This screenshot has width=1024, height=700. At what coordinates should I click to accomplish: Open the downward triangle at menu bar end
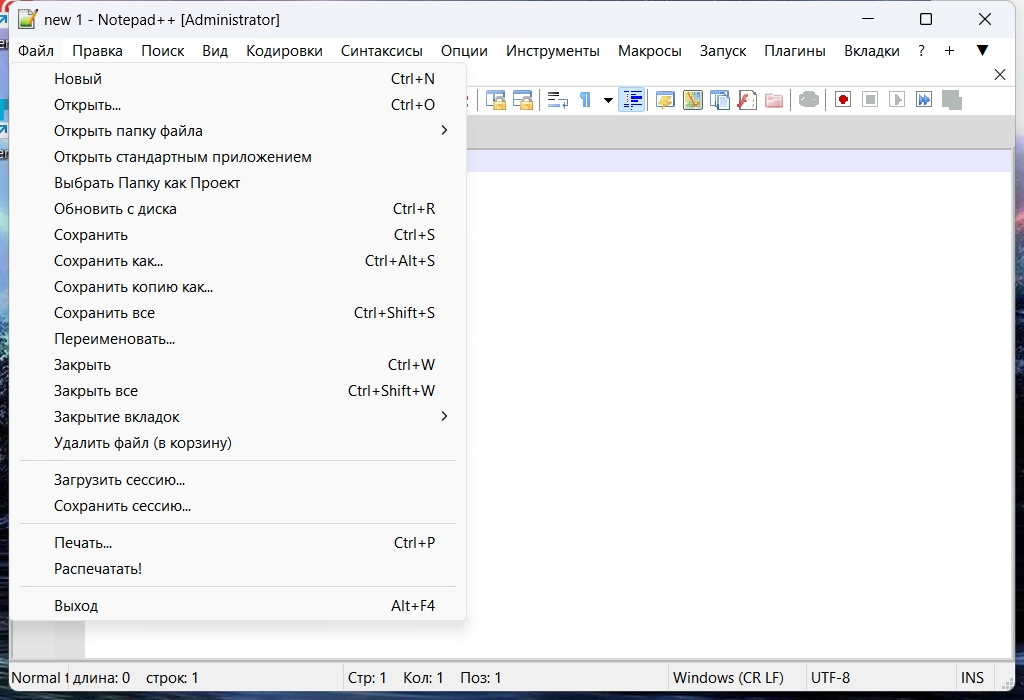pos(982,50)
